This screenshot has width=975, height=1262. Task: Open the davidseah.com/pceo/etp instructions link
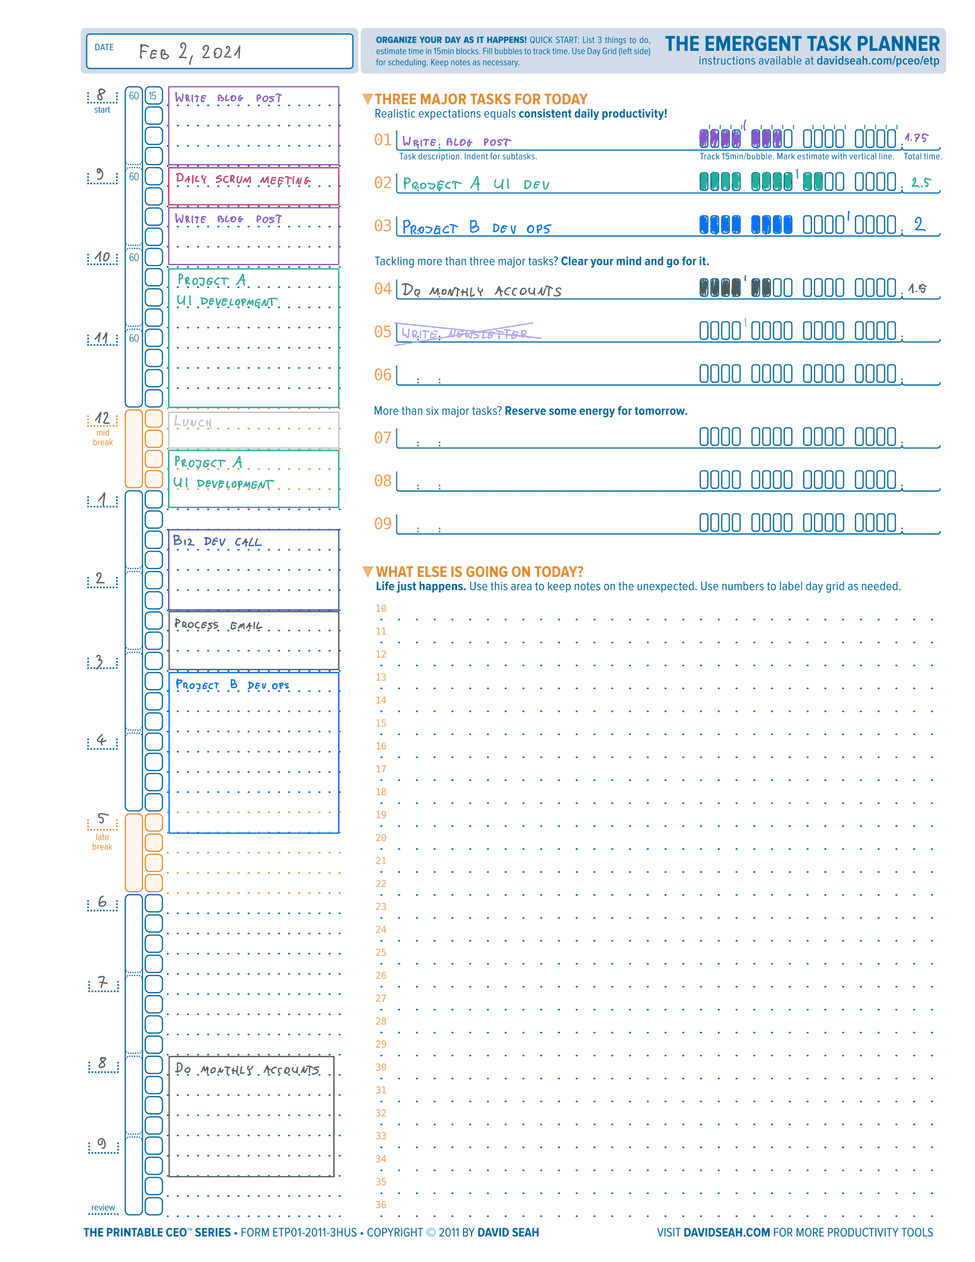pos(878,61)
